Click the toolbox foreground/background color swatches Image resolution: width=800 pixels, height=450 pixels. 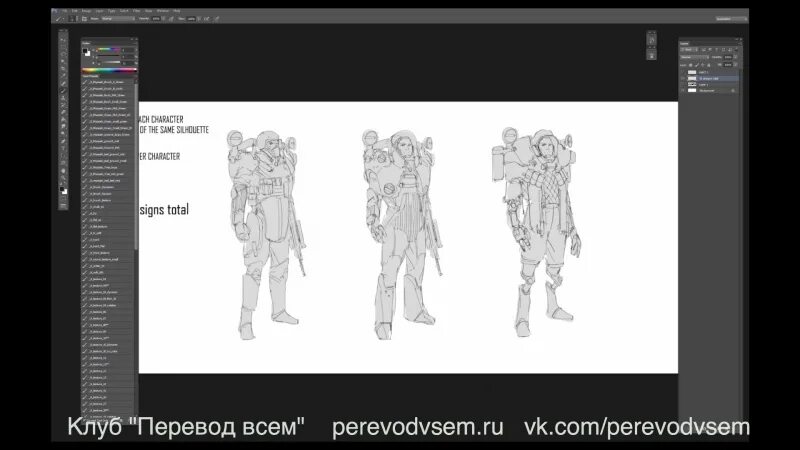pos(63,190)
